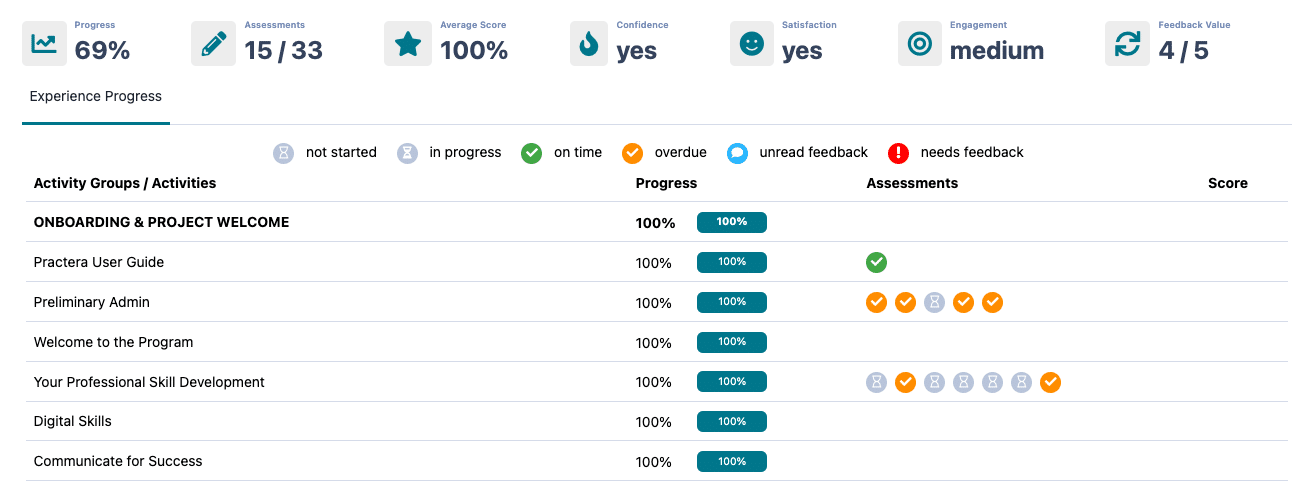The image size is (1315, 481).
Task: Click Practera User Guide green on-time checkmark
Action: point(876,262)
